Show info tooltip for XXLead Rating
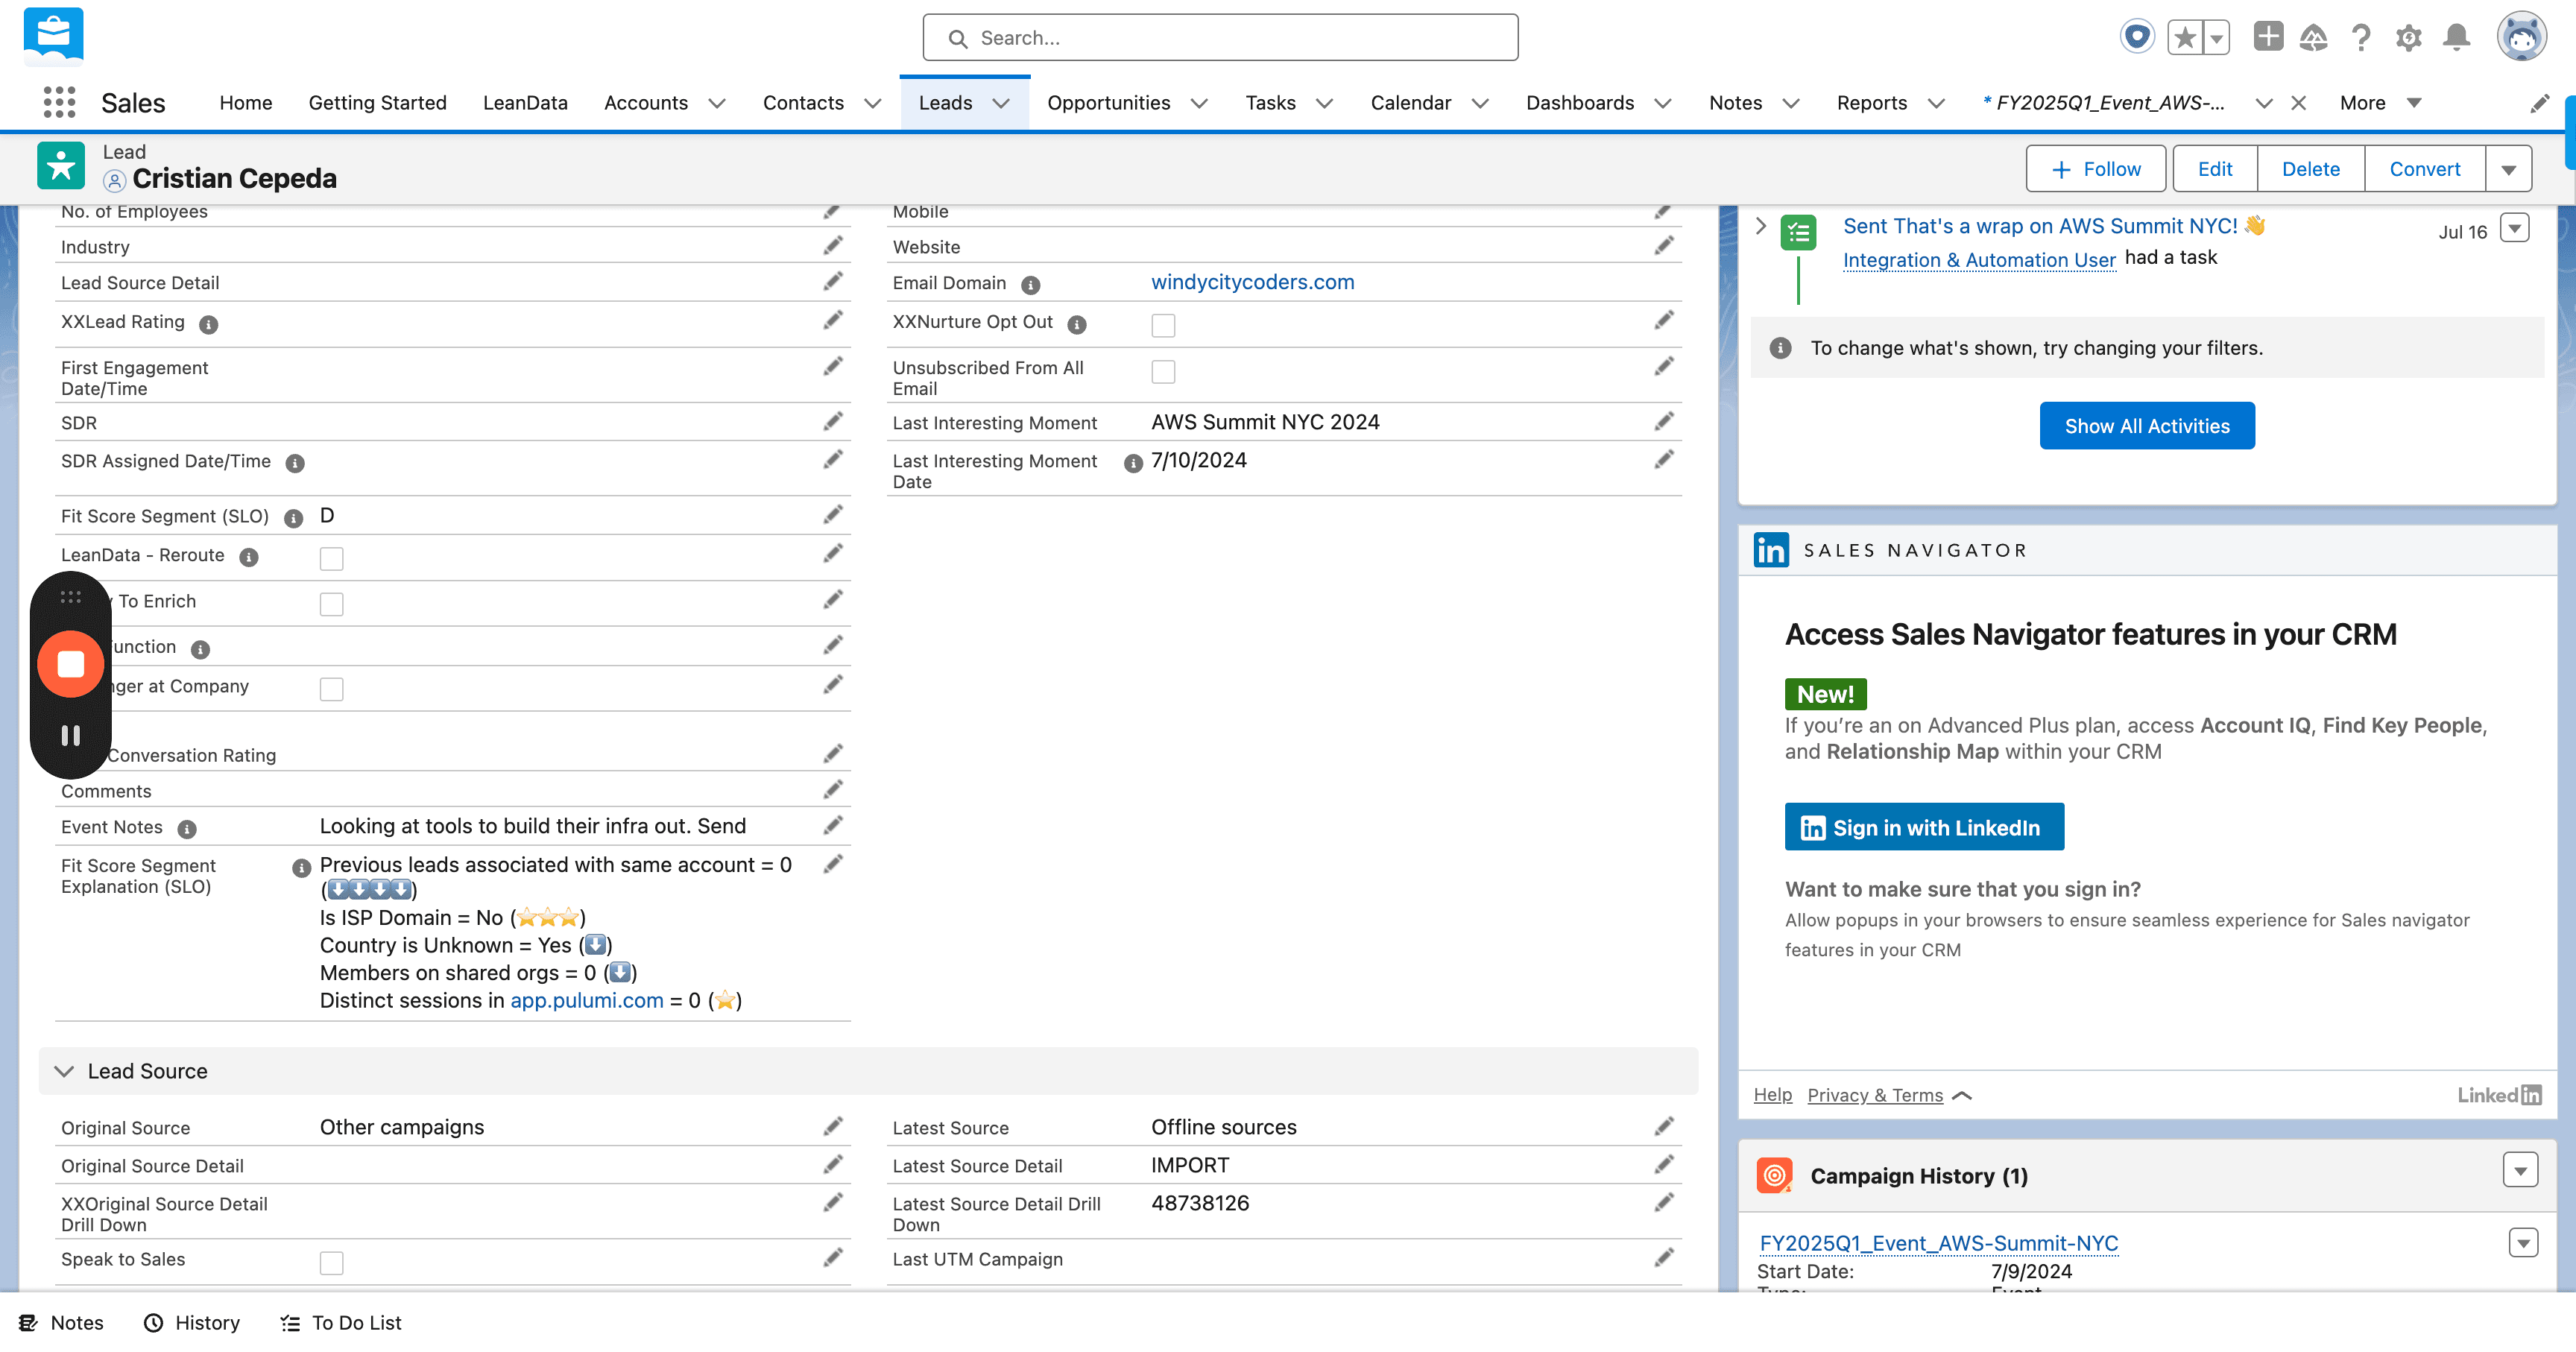2576x1352 pixels. point(208,324)
